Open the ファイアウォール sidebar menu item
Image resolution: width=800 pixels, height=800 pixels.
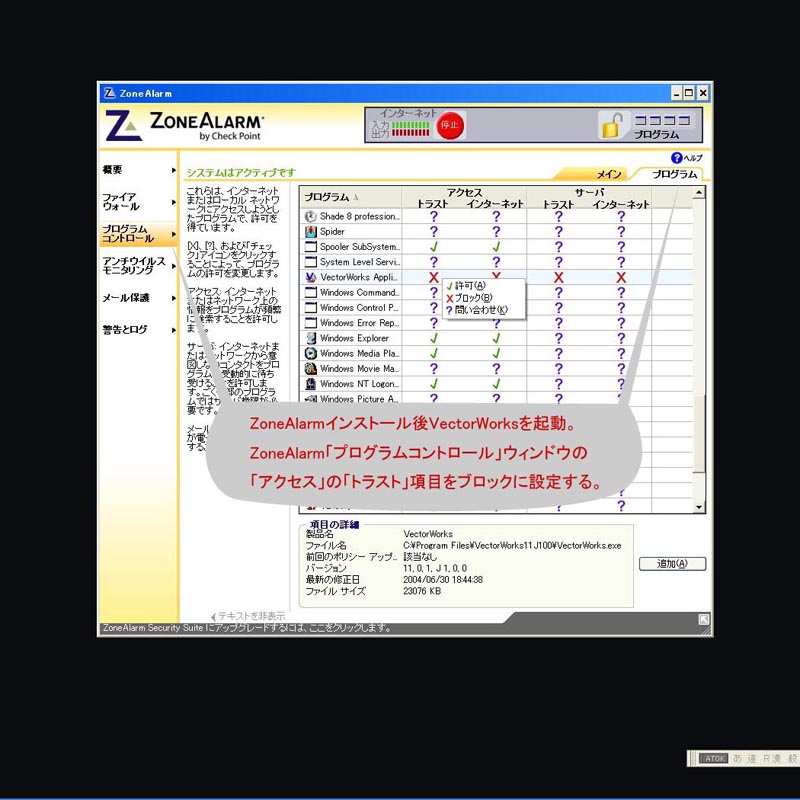[120, 202]
